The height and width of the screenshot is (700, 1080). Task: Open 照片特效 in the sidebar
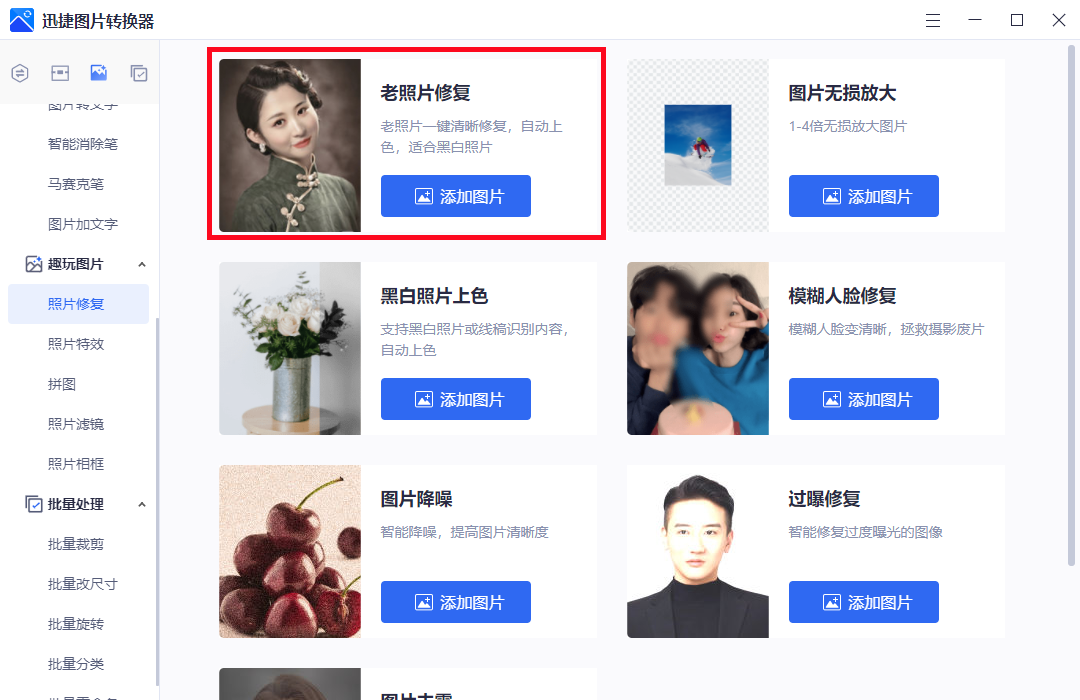pyautogui.click(x=76, y=344)
